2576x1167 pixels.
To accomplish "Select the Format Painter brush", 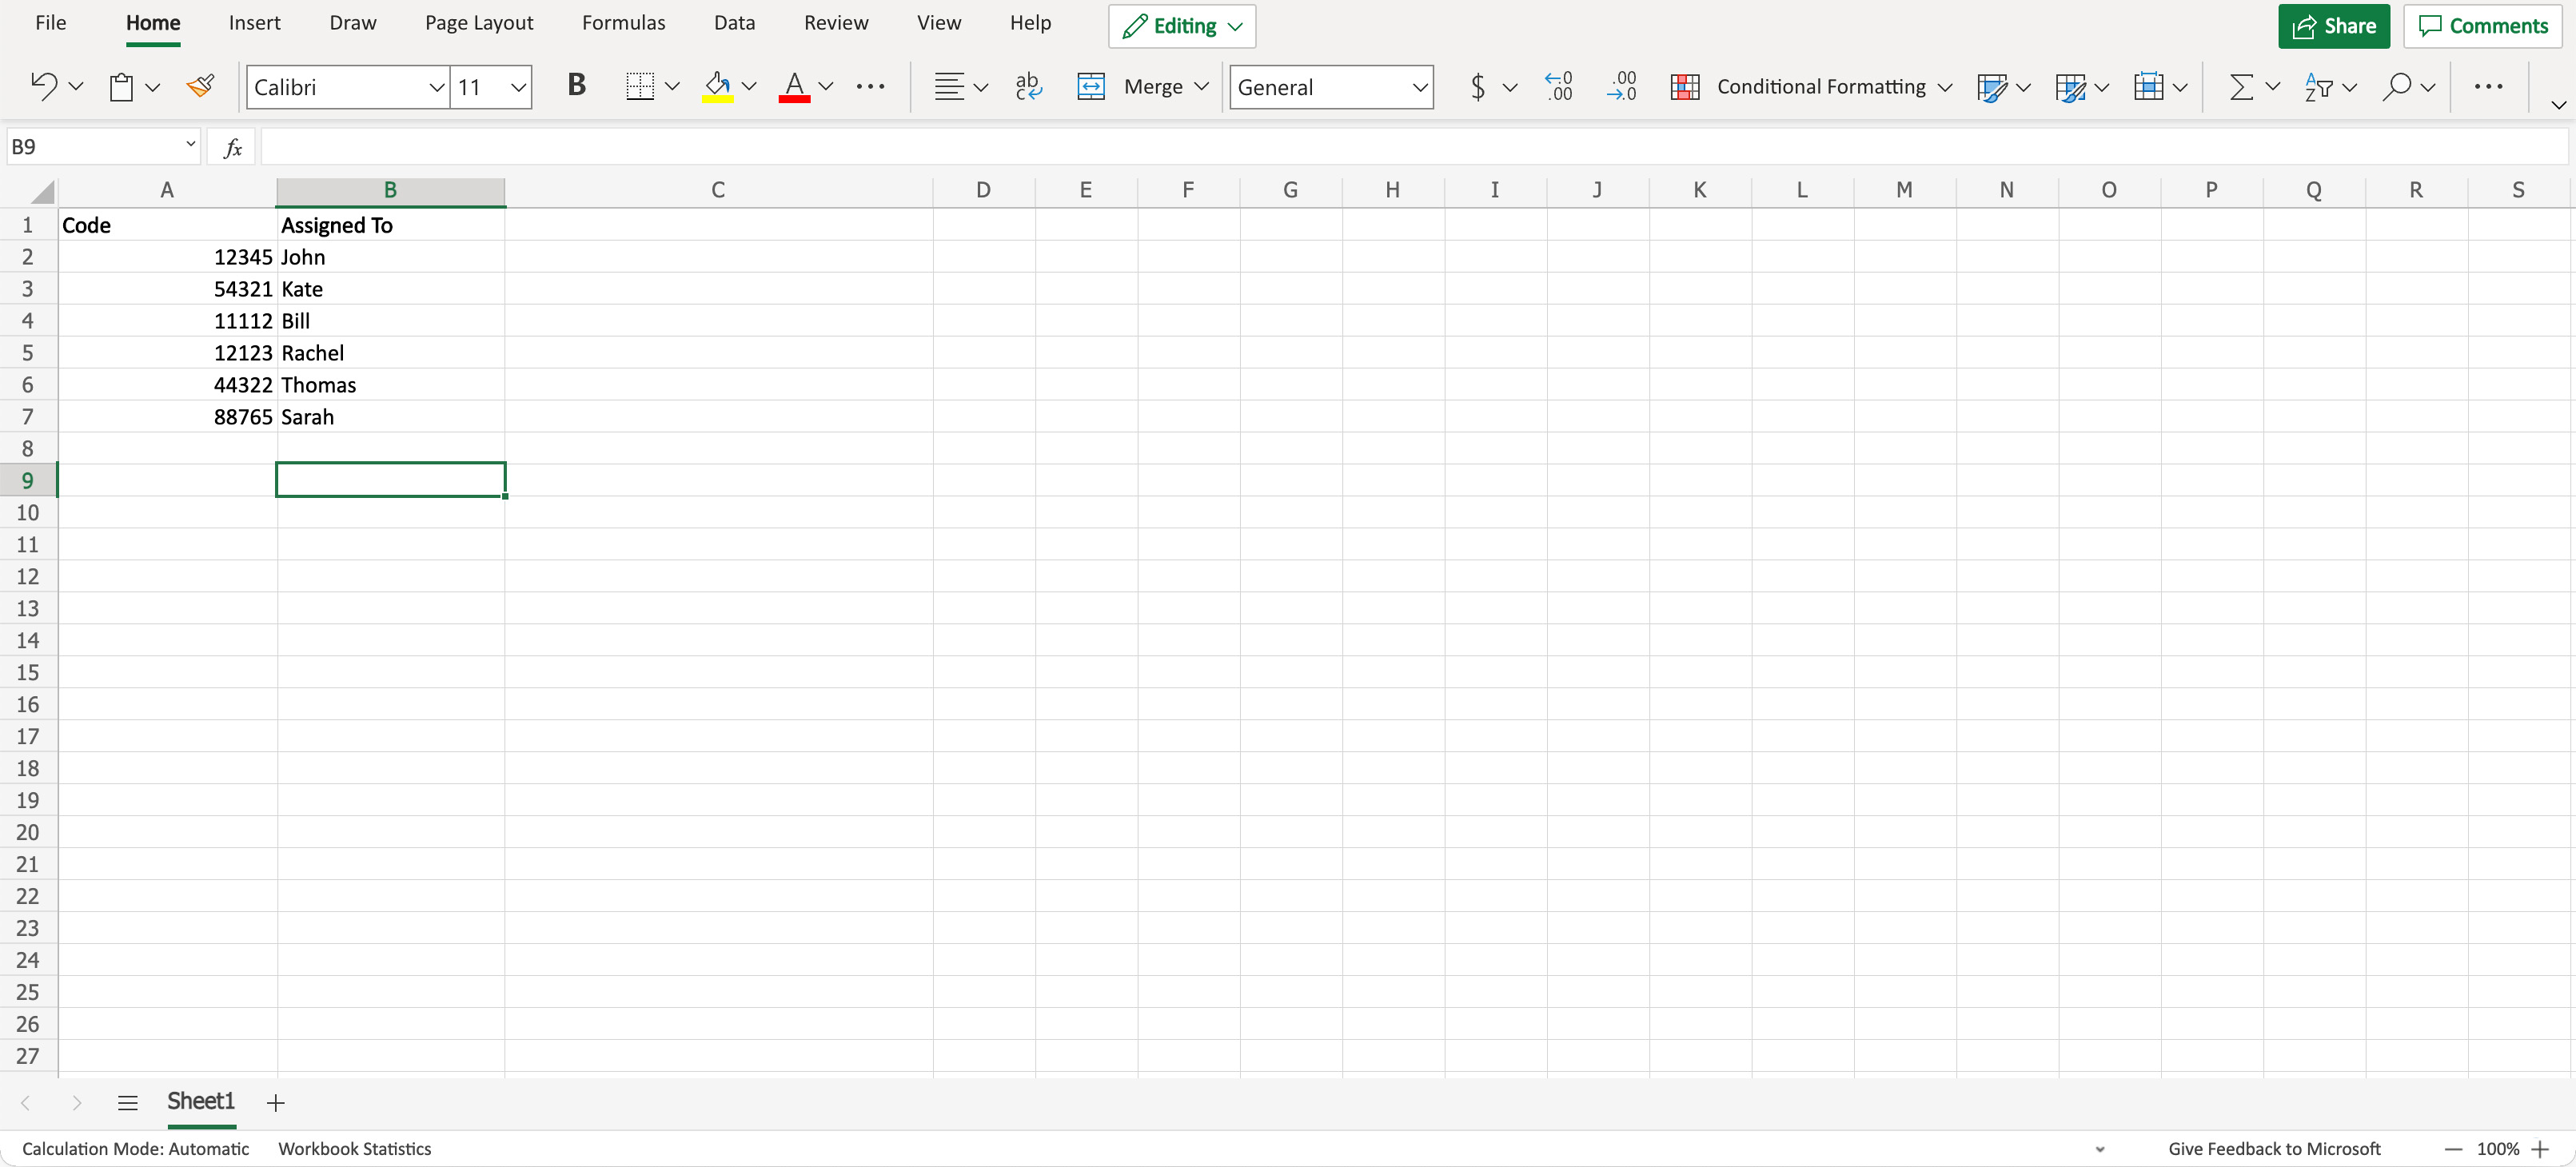I will coord(201,86).
